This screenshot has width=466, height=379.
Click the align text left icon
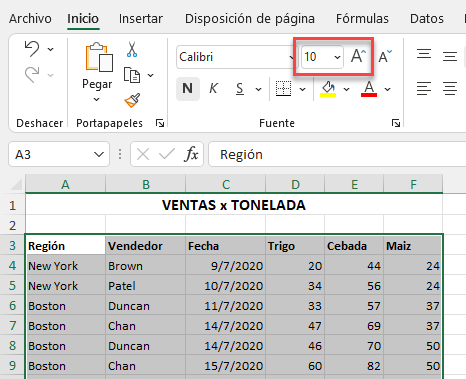point(424,89)
